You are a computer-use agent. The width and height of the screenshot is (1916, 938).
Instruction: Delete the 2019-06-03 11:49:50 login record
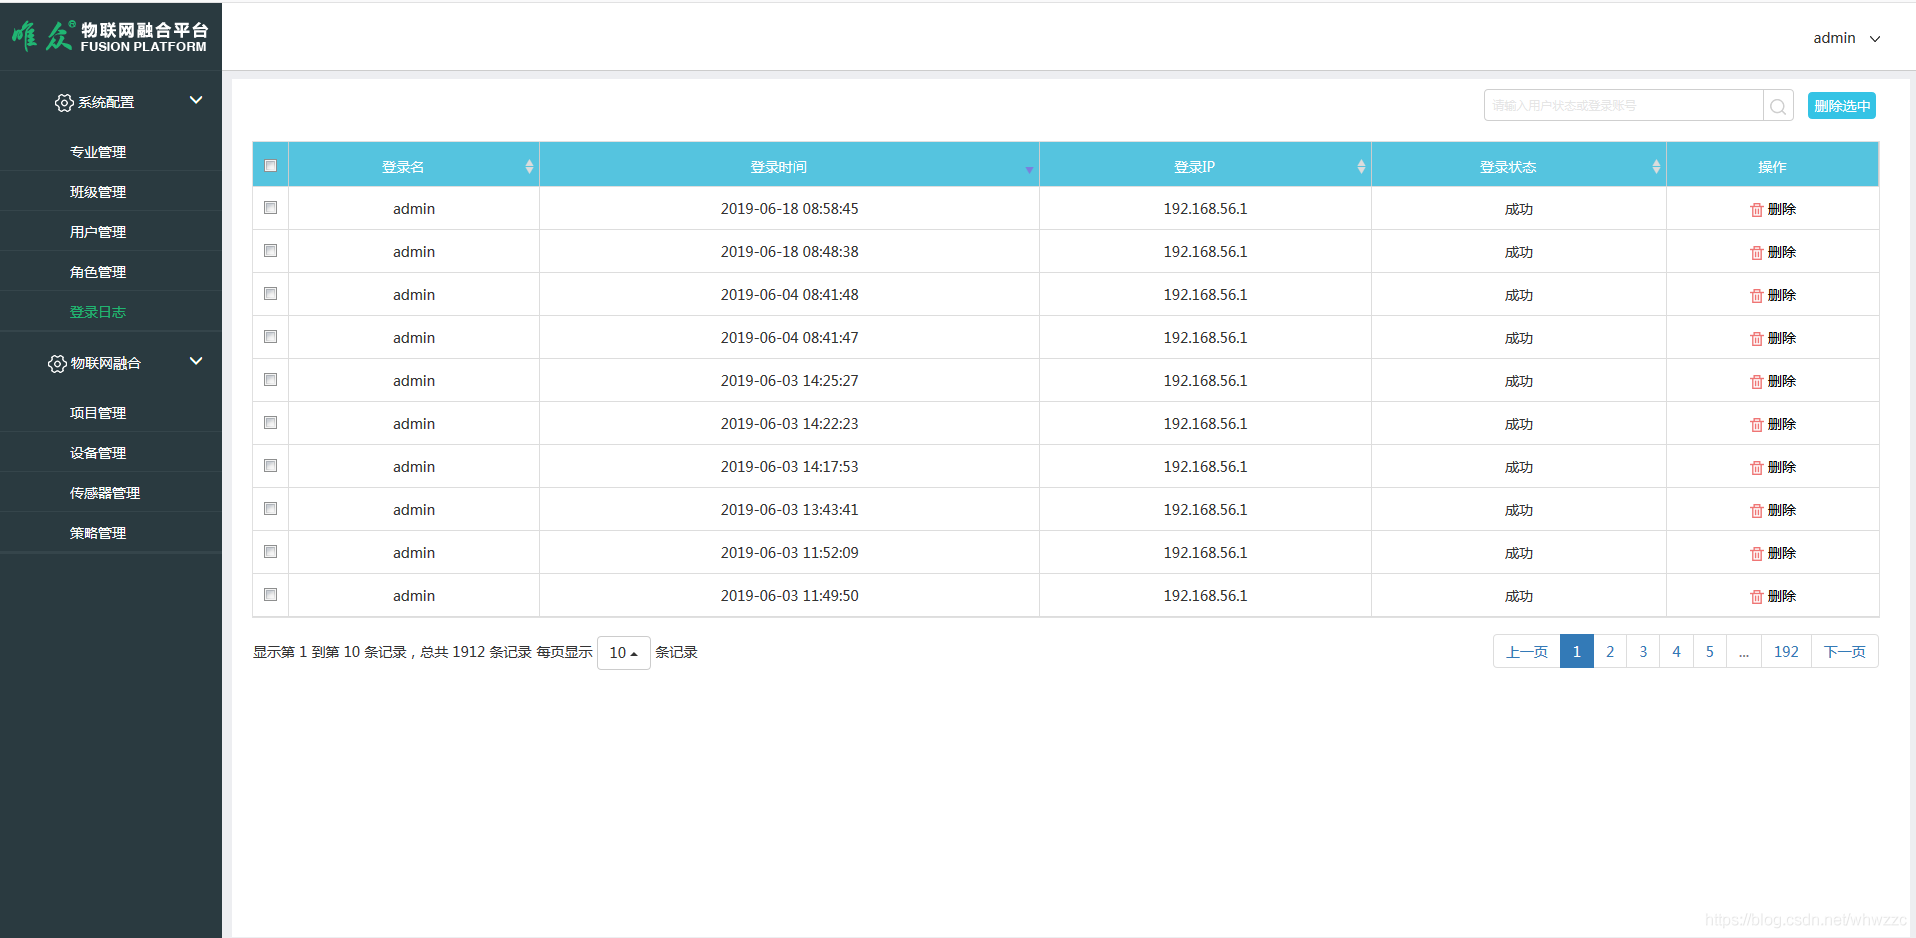(x=1772, y=596)
